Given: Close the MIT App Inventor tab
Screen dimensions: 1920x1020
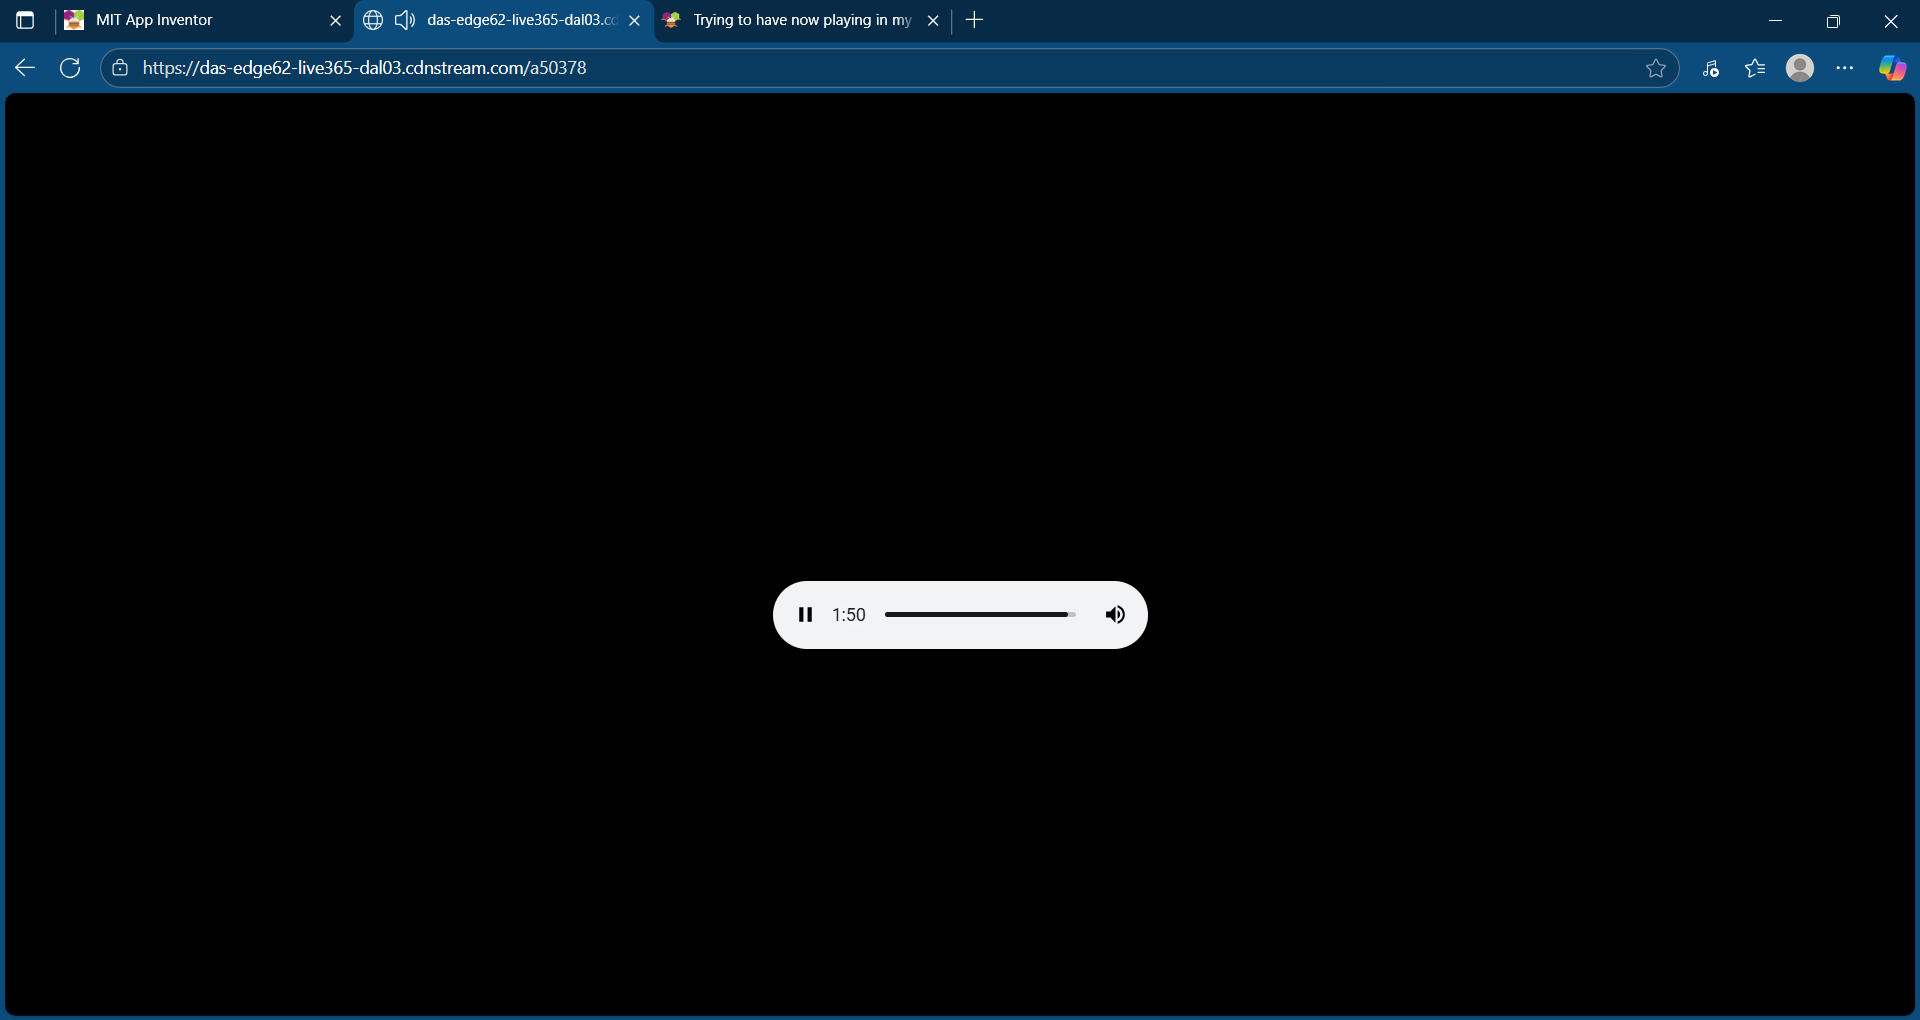Looking at the screenshot, I should tap(336, 20).
